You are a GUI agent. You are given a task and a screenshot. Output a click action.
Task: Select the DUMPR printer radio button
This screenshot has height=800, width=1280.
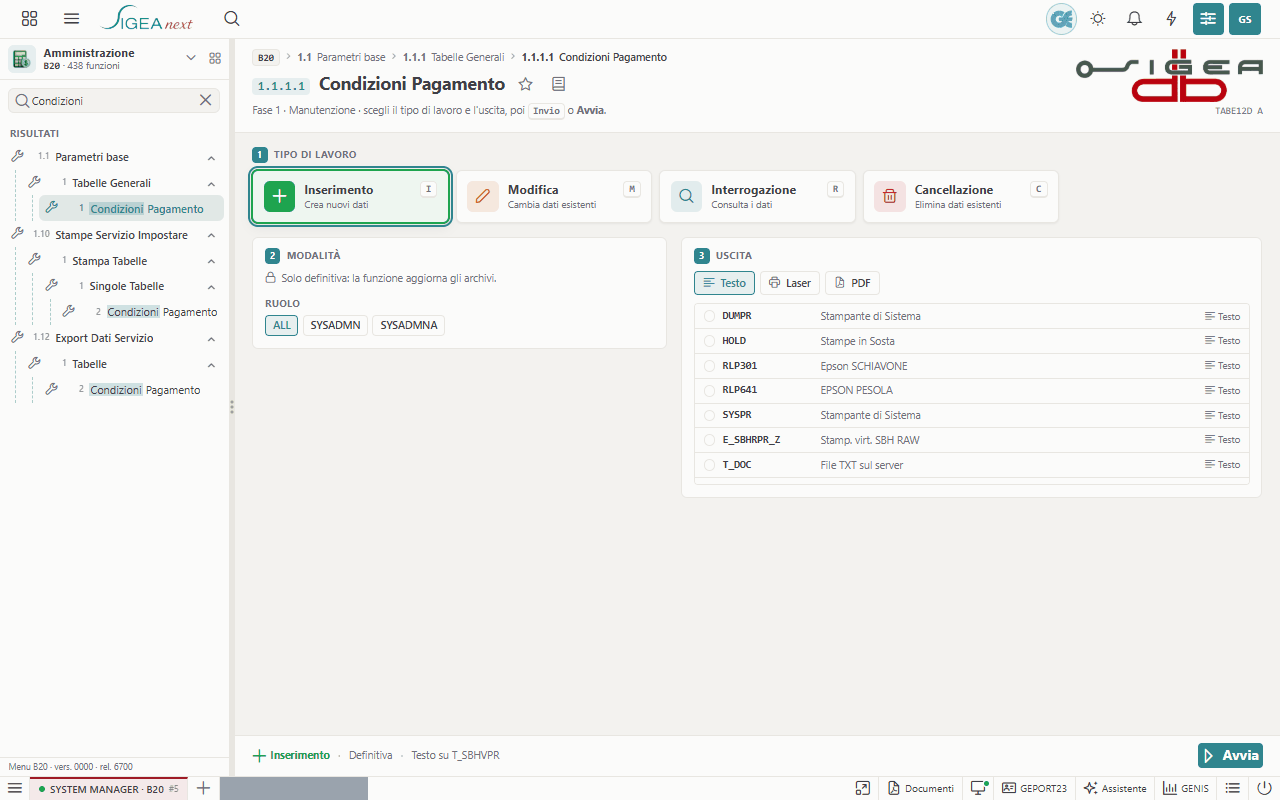(710, 316)
